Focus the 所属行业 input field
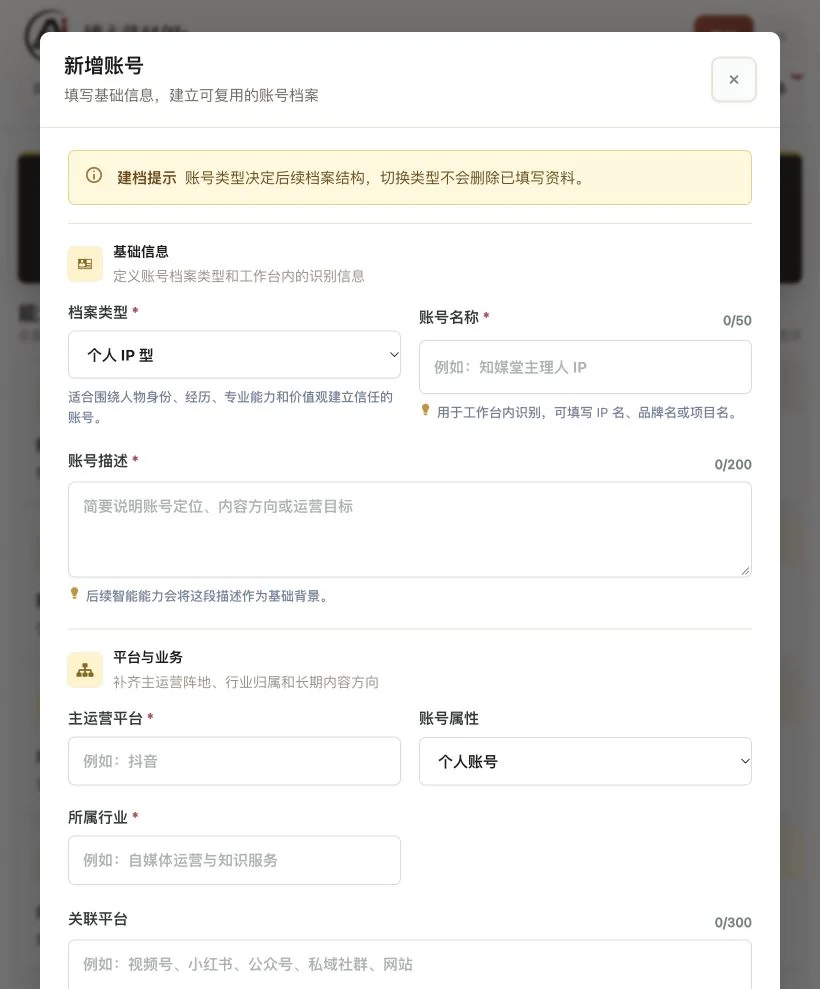Screen dimensions: 820x989 [234, 860]
